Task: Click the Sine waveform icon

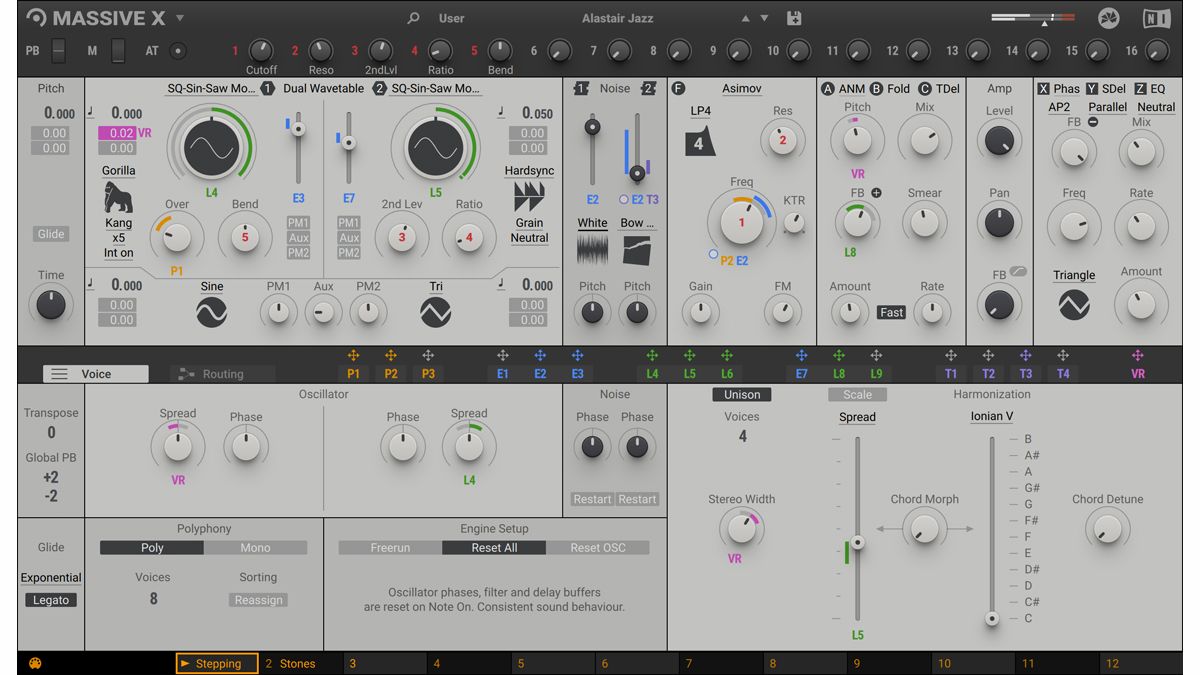Action: 212,314
